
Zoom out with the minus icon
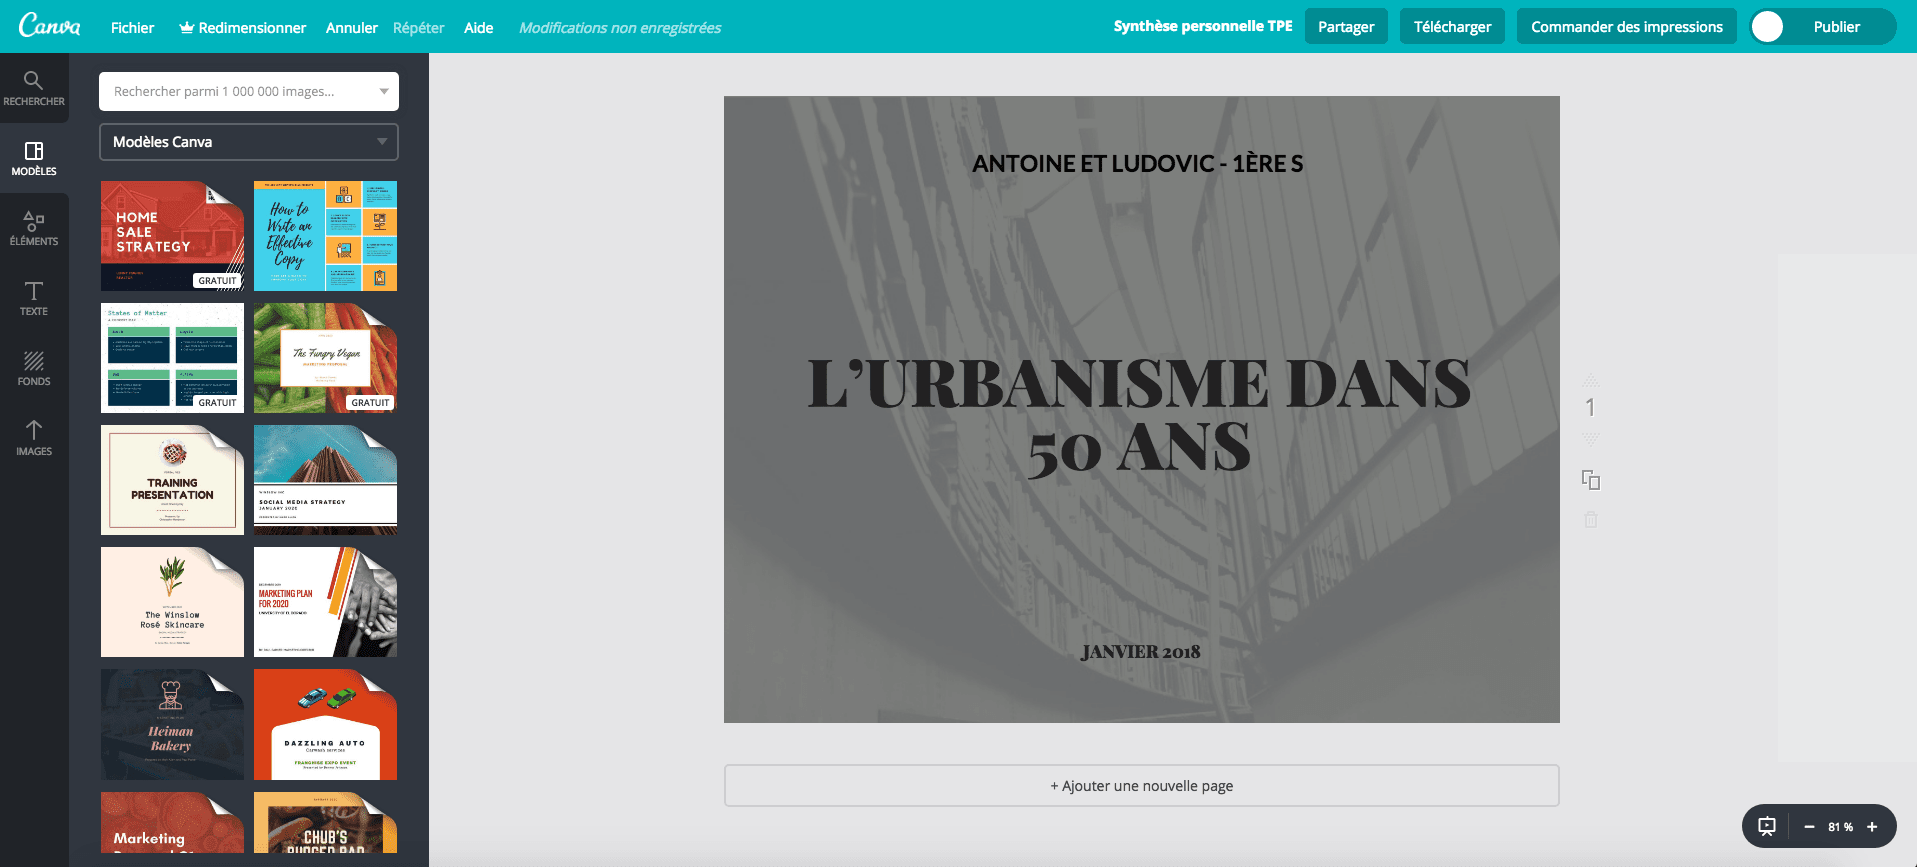[1809, 827]
